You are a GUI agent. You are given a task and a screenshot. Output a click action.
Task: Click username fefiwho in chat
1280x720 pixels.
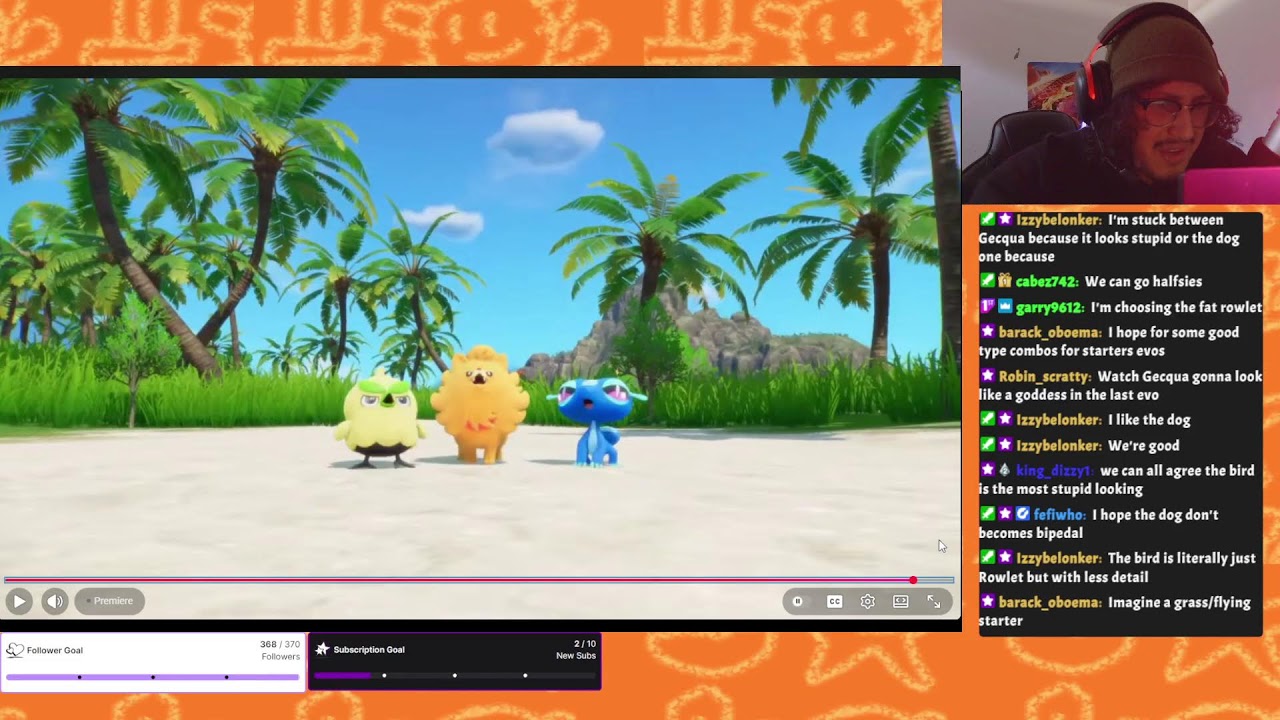point(1059,515)
